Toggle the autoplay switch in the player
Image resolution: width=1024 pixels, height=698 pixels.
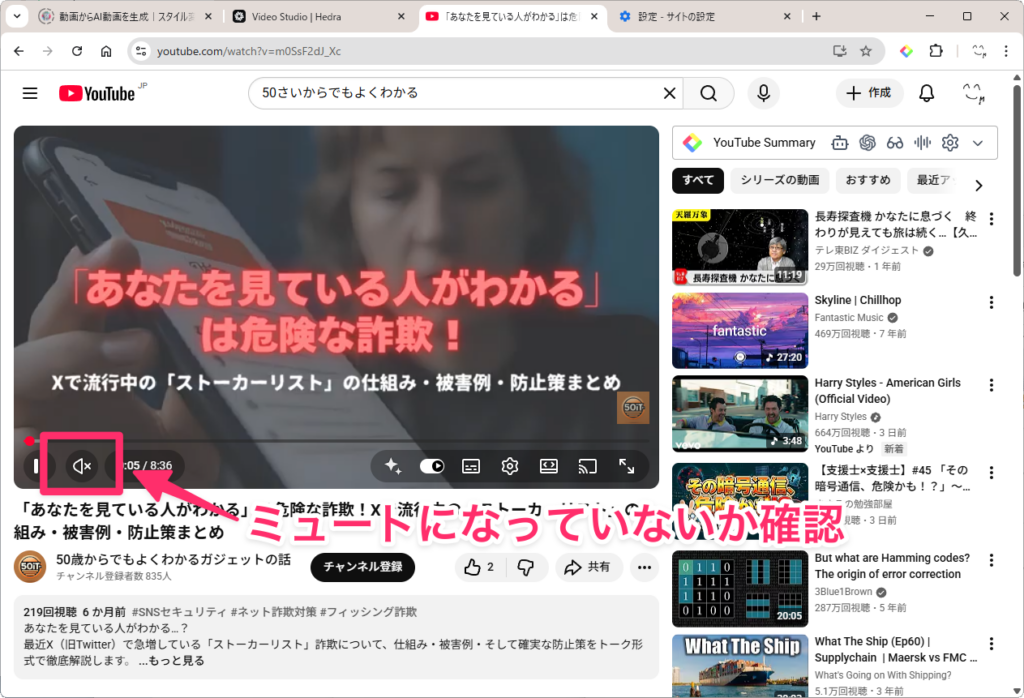[432, 466]
